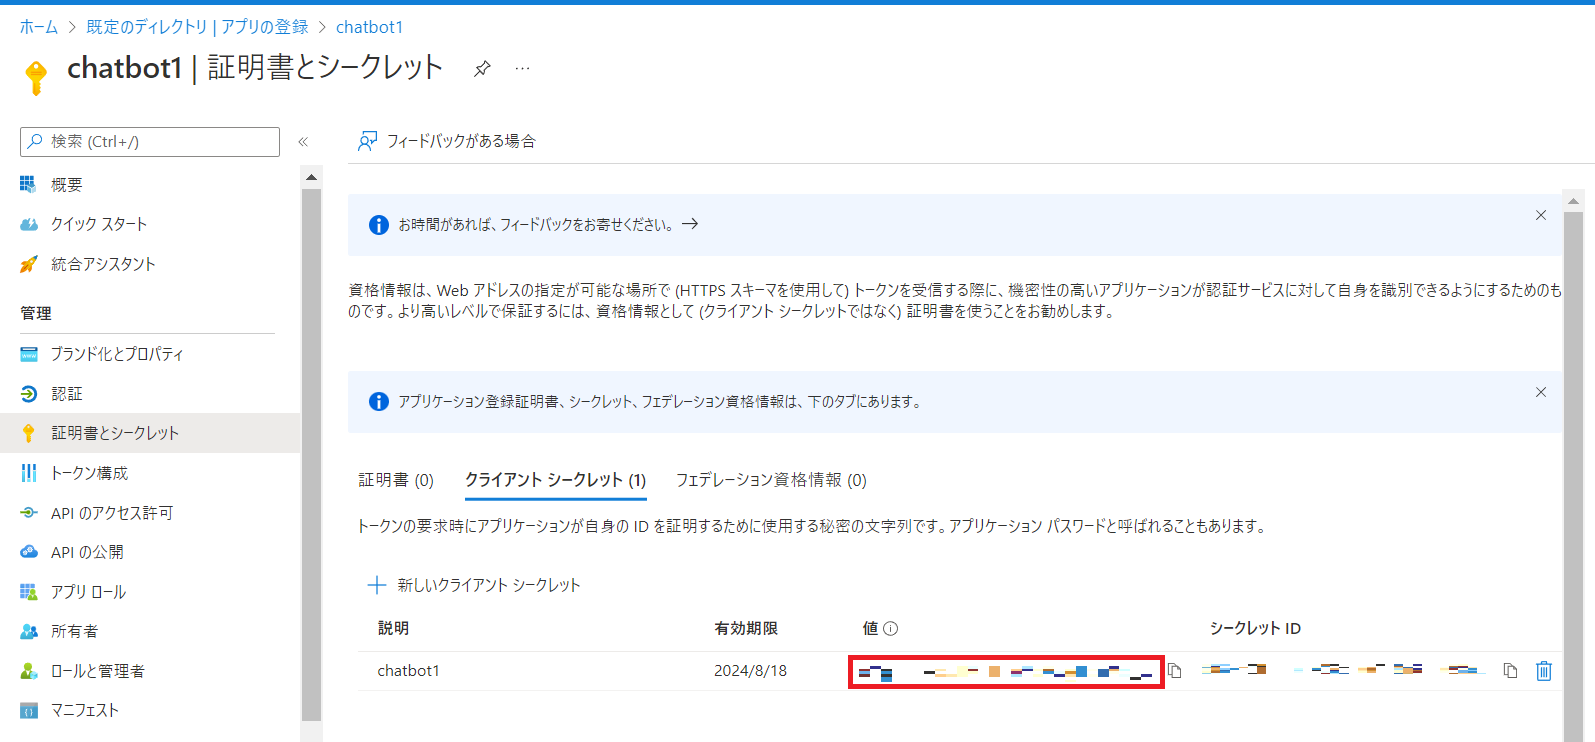Screen dimensions: 1595x742
Task: Open the ellipsis more options menu
Action: pos(522,69)
